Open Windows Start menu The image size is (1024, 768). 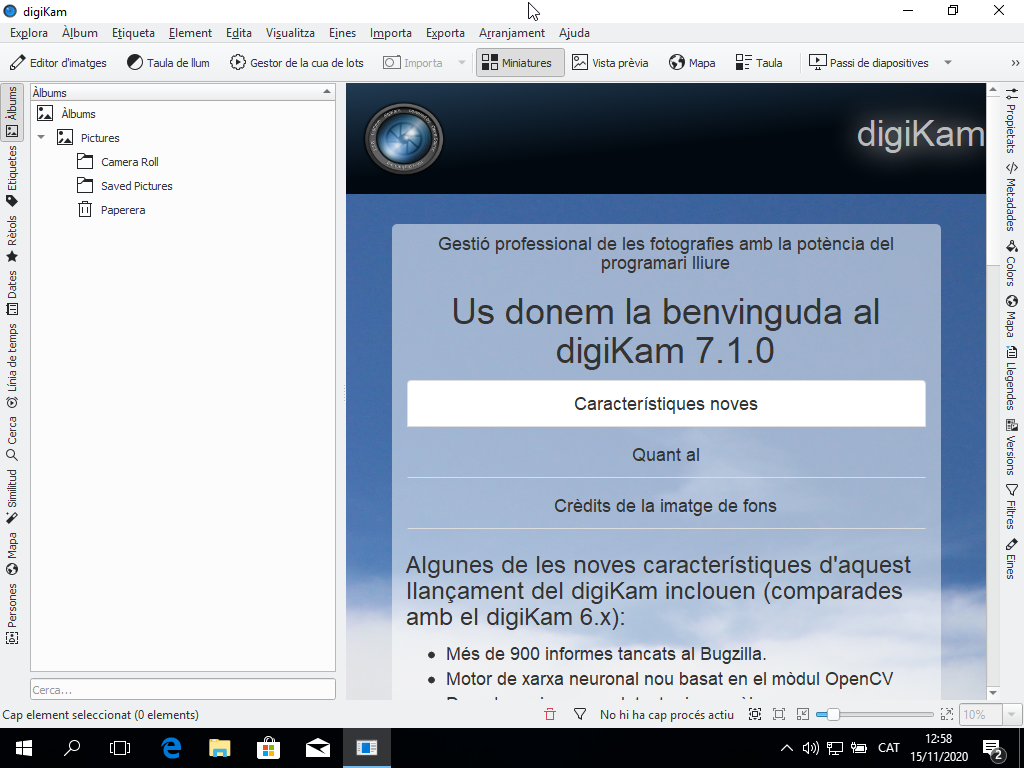[24, 748]
